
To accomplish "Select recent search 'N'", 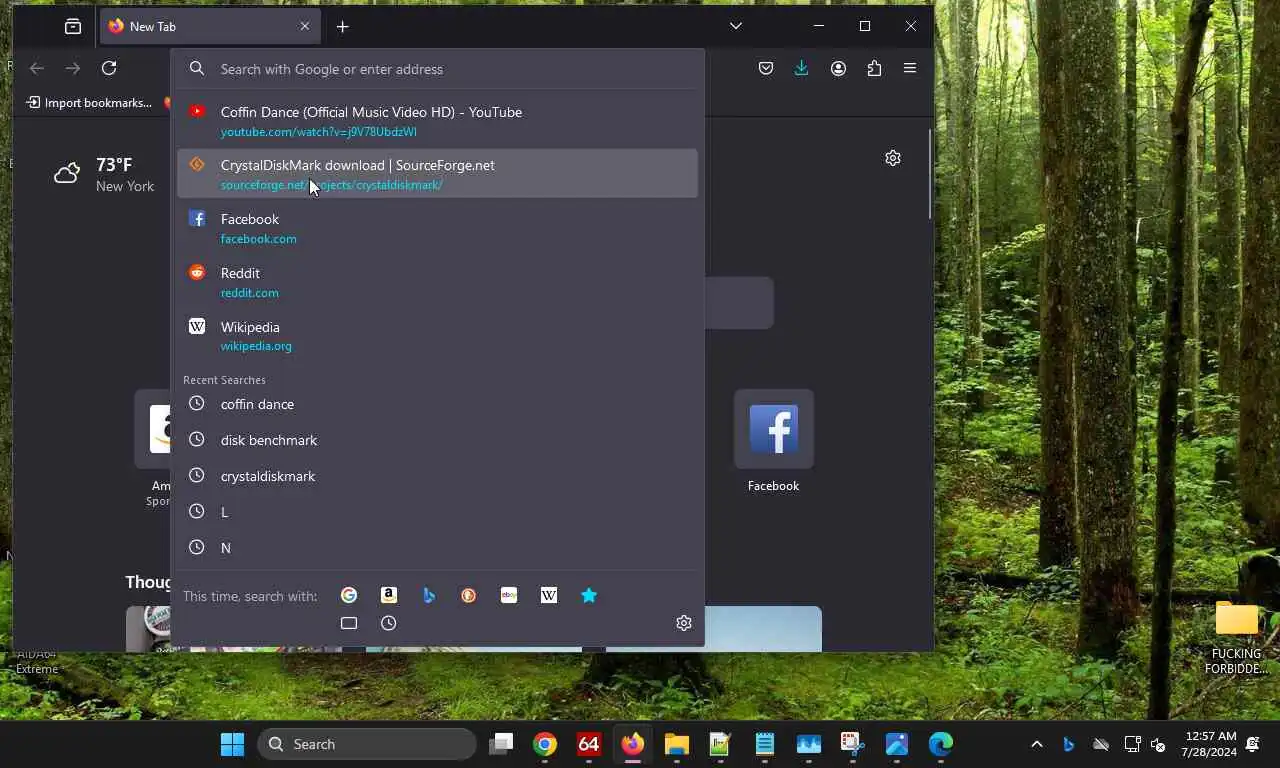I will coord(437,548).
